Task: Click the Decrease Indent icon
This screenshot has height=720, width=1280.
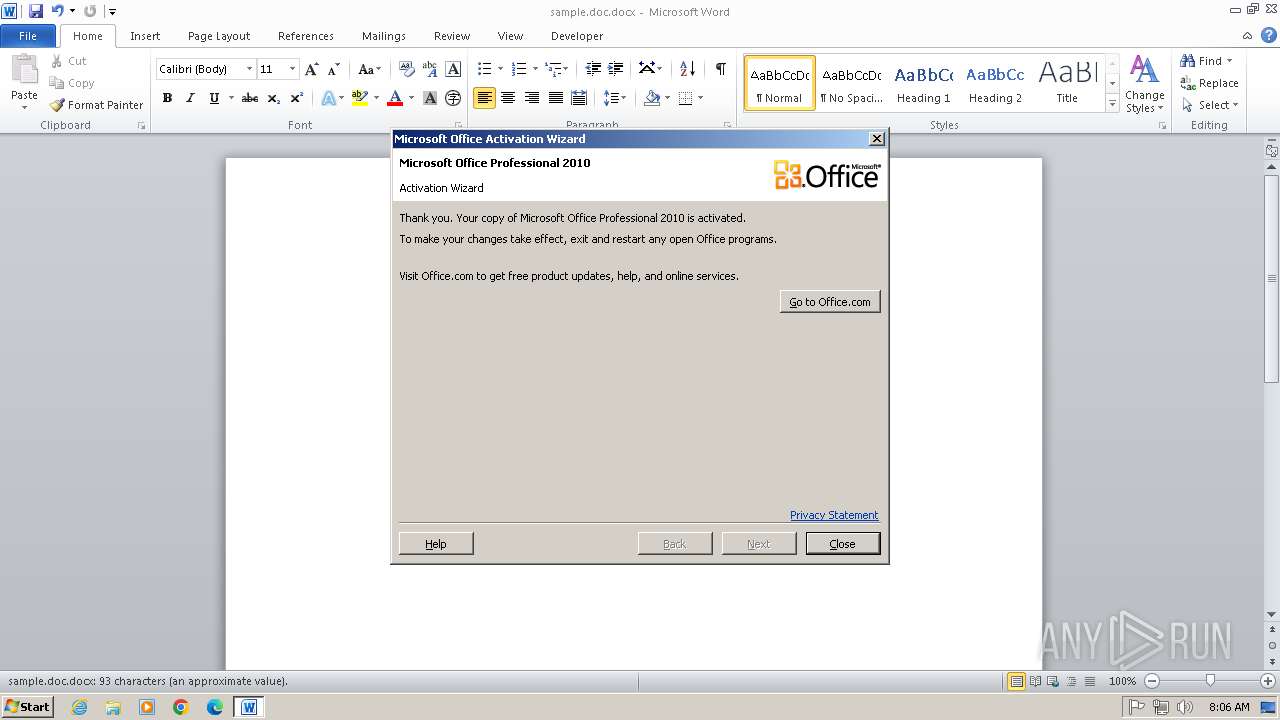Action: pyautogui.click(x=593, y=69)
